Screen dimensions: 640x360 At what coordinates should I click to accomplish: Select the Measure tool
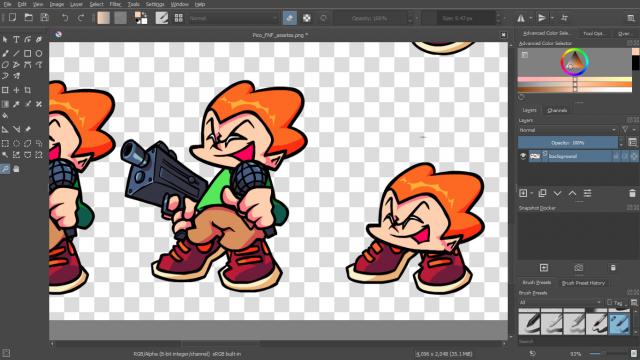point(16,129)
